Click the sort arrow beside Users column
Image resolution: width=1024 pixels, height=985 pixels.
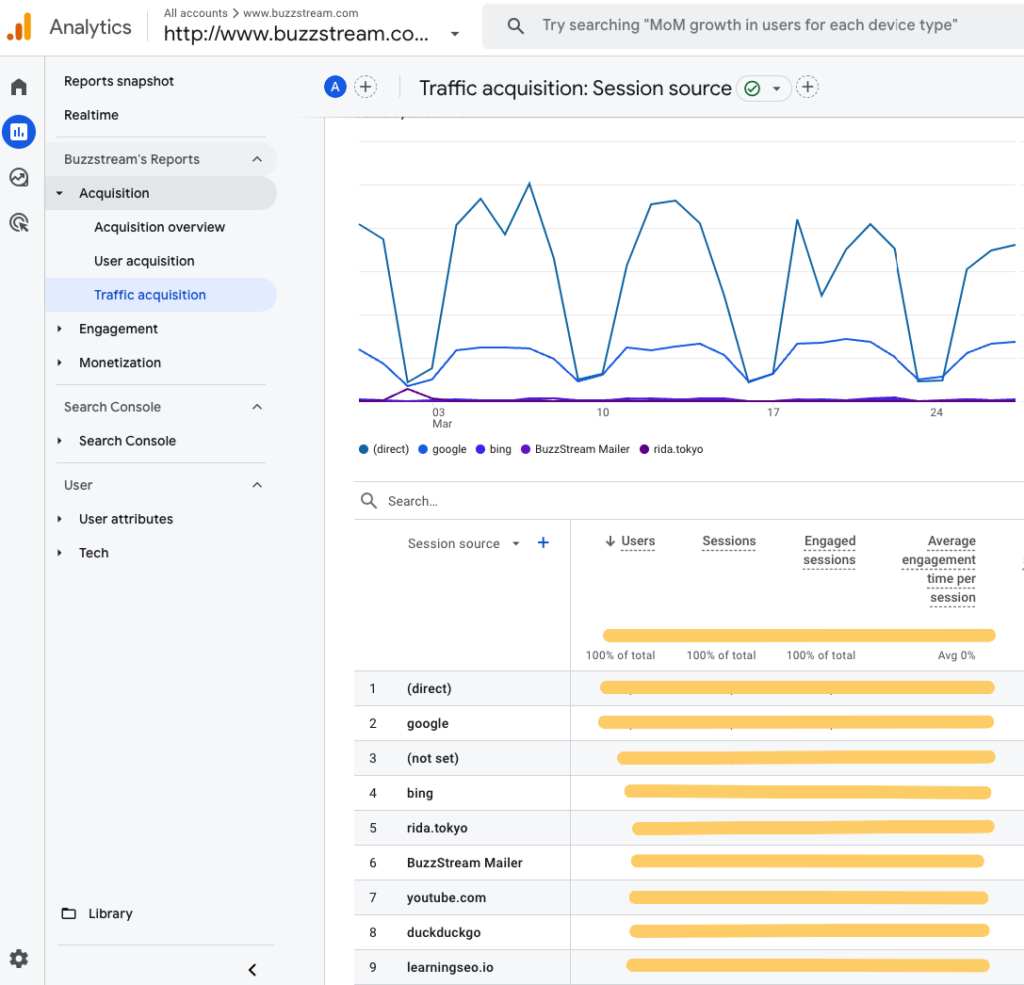[610, 541]
